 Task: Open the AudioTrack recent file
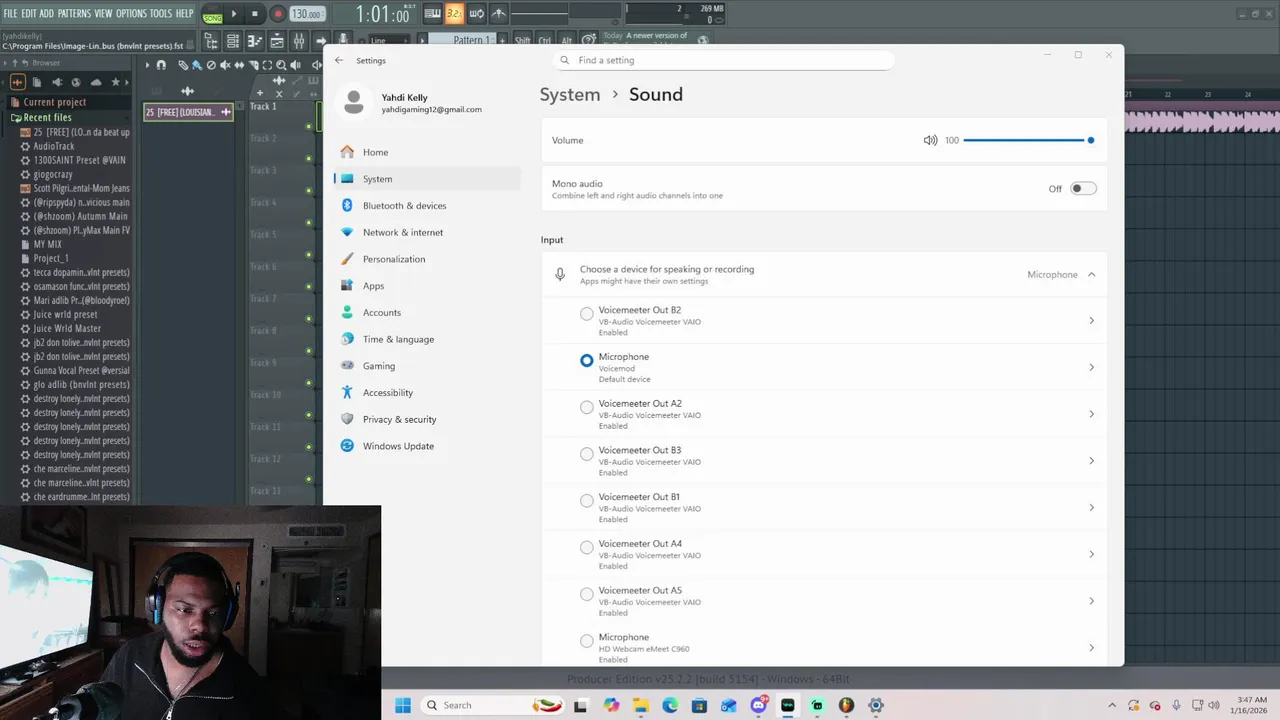[54, 146]
